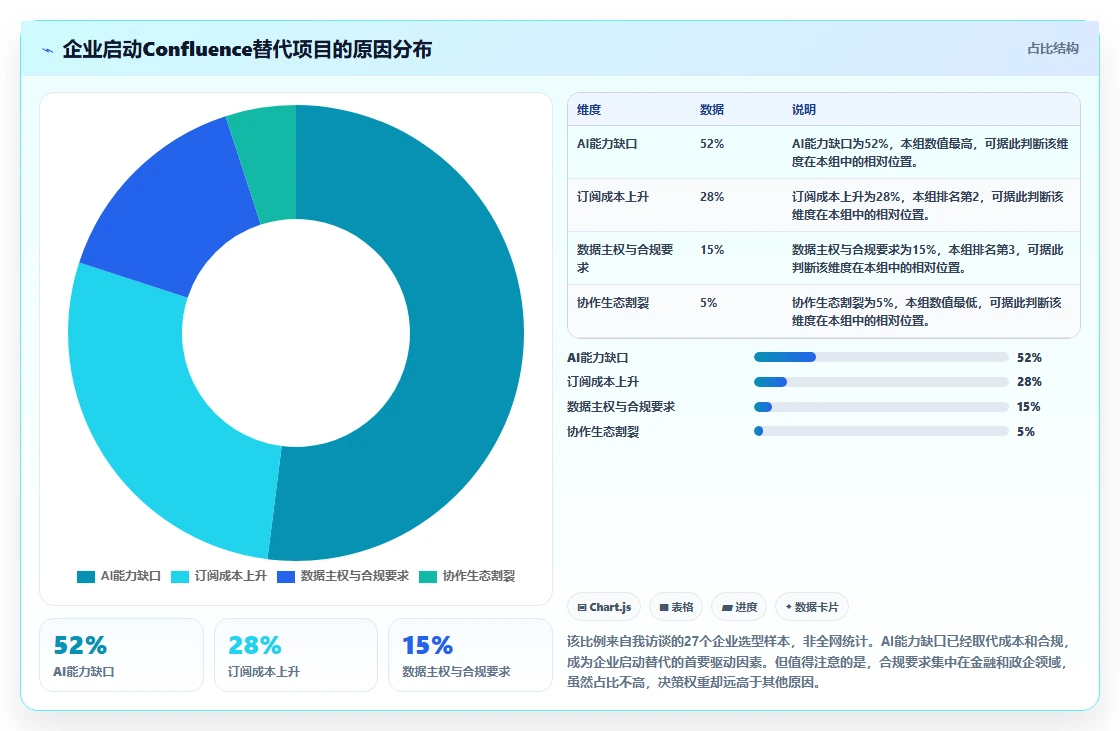
Task: Click the 协作生态割裂 progress bar
Action: tap(881, 432)
